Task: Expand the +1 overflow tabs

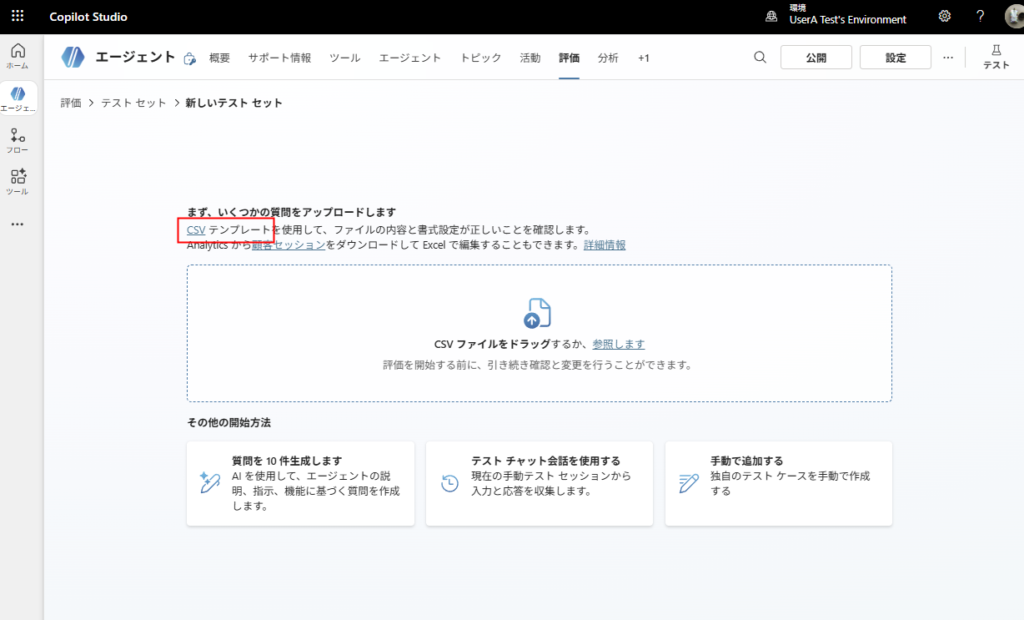Action: [x=643, y=58]
